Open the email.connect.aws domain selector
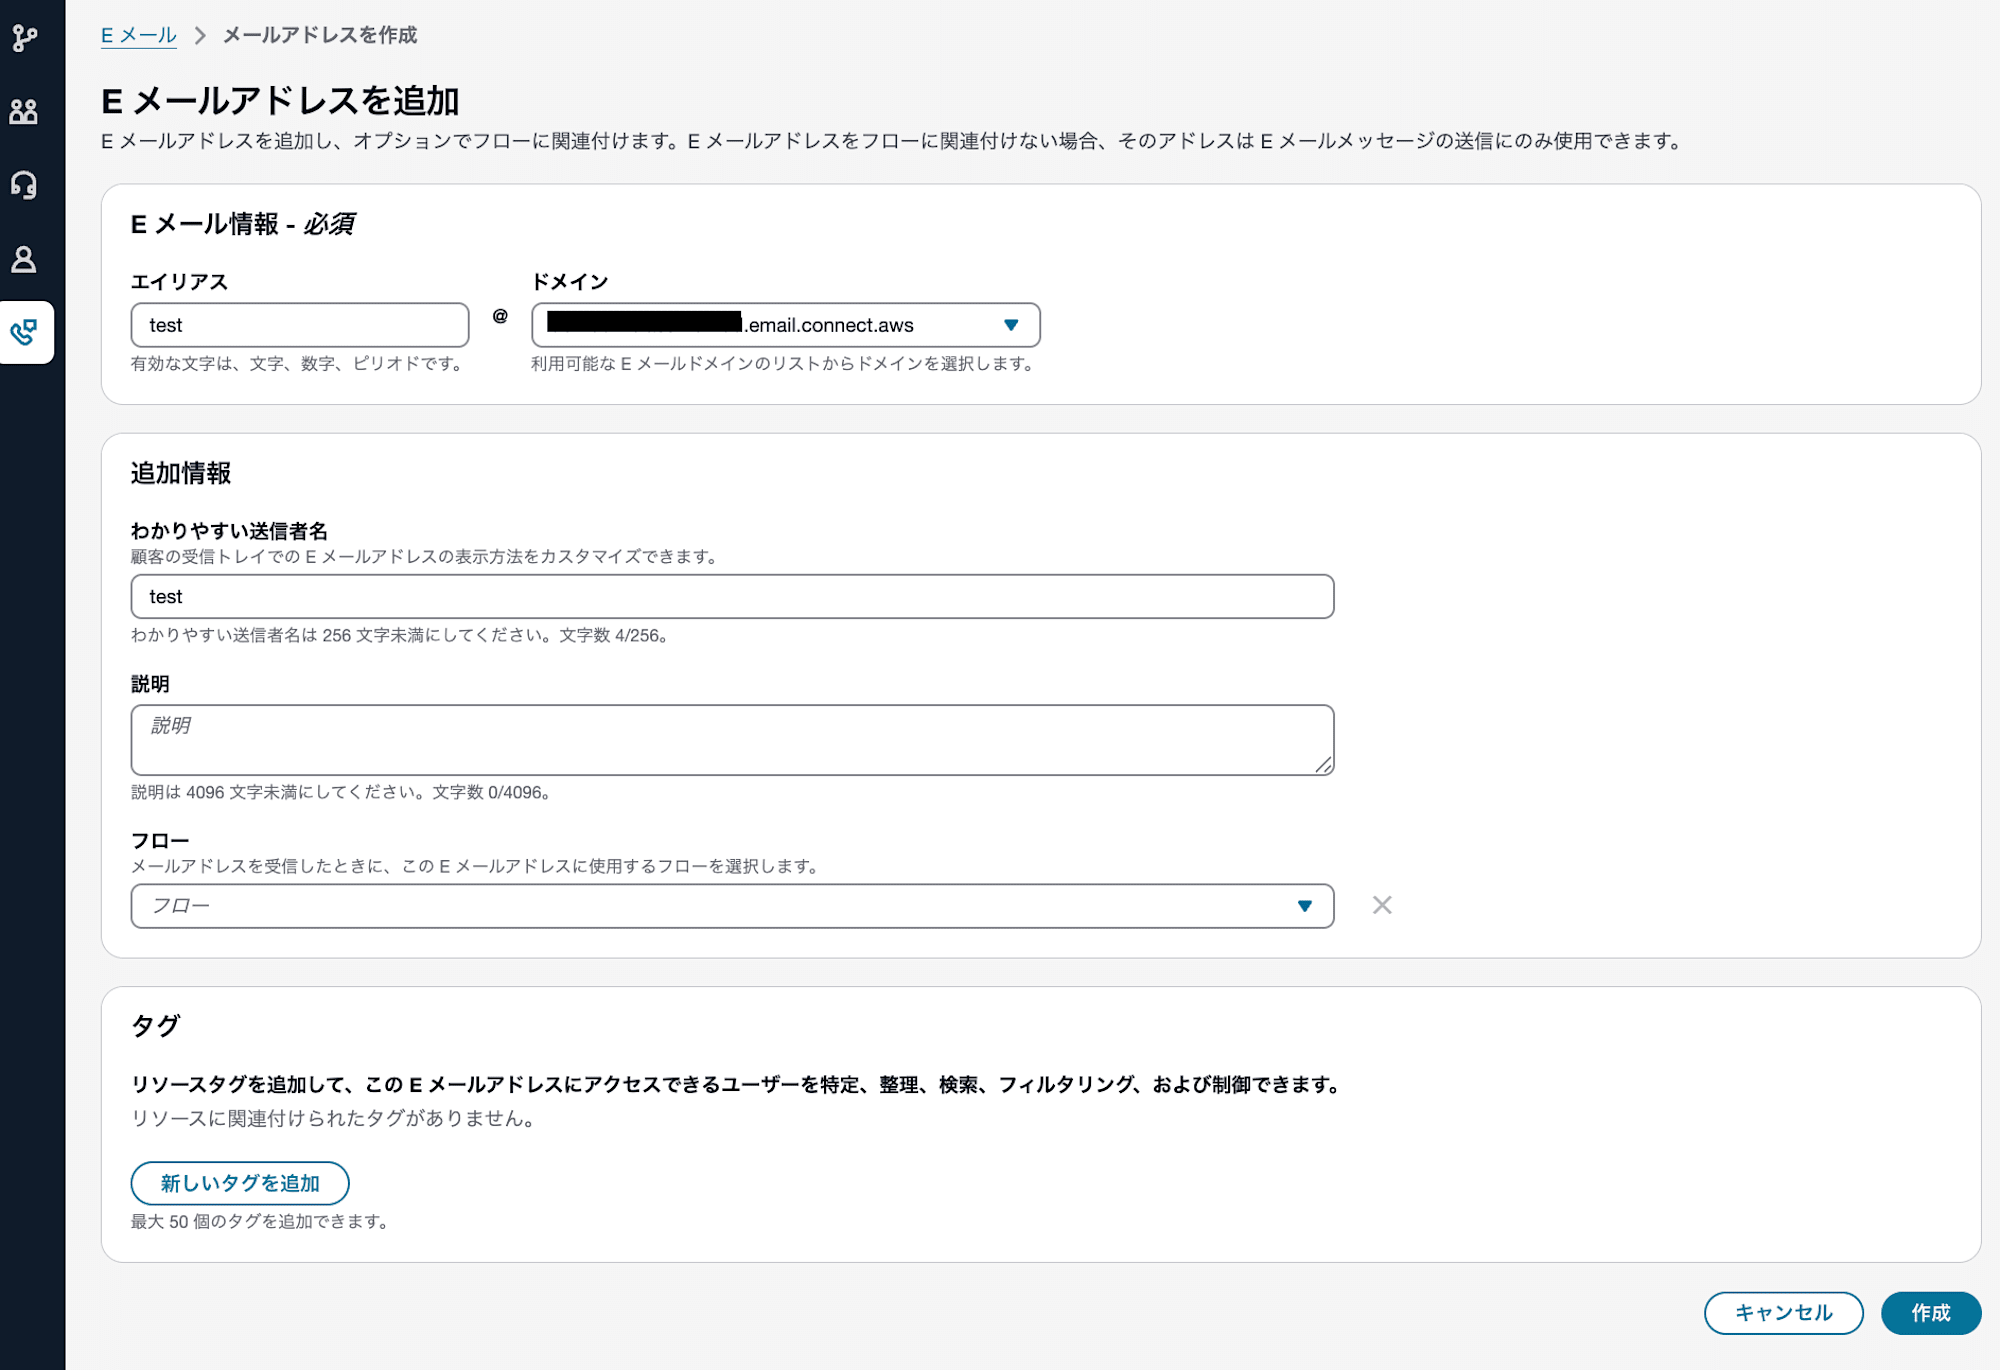Image resolution: width=2000 pixels, height=1370 pixels. [785, 325]
